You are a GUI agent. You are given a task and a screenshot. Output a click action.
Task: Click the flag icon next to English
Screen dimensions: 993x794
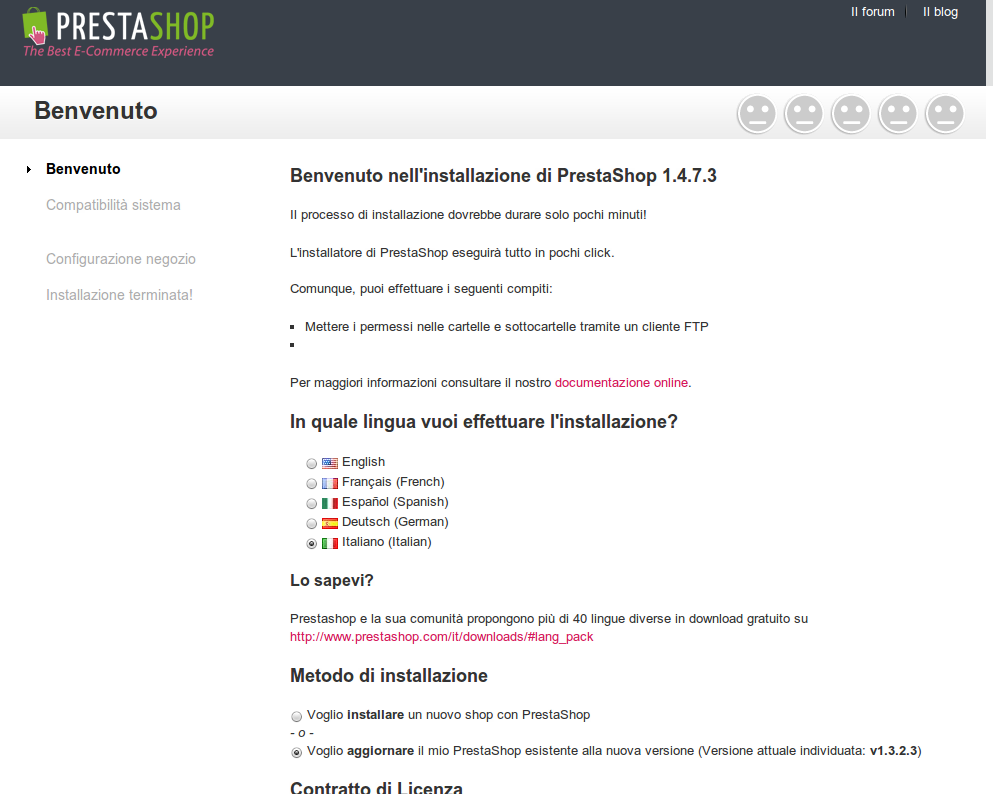click(x=329, y=463)
